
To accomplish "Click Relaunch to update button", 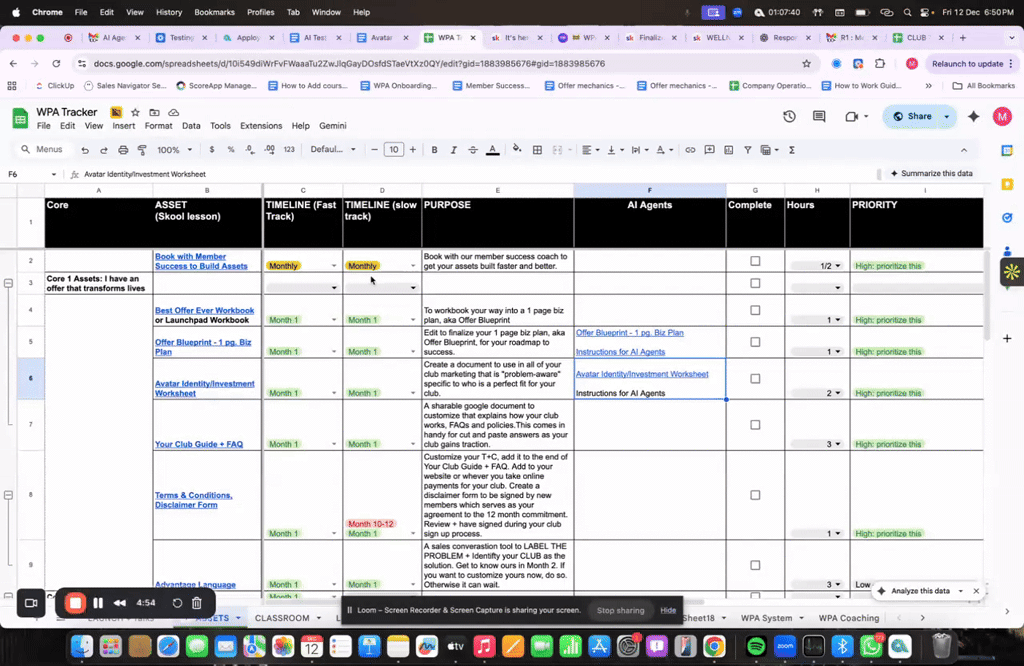I will (967, 64).
